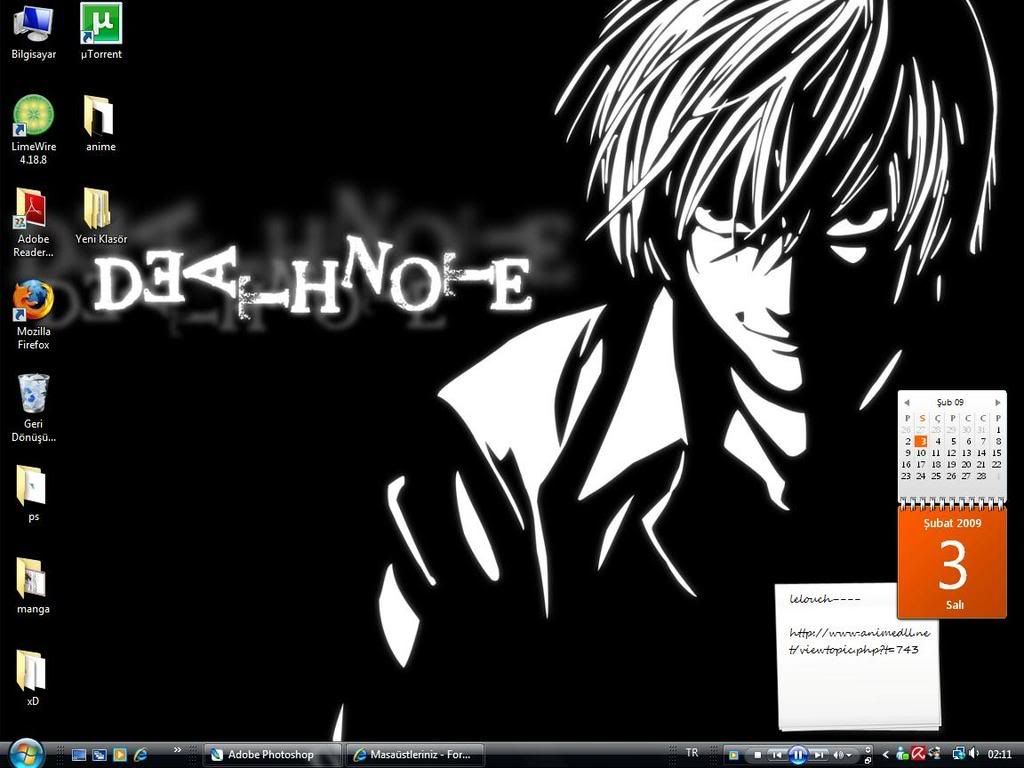Image resolution: width=1024 pixels, height=768 pixels.
Task: Select the Mozilla Firefox desktop shortcut
Action: click(x=33, y=315)
